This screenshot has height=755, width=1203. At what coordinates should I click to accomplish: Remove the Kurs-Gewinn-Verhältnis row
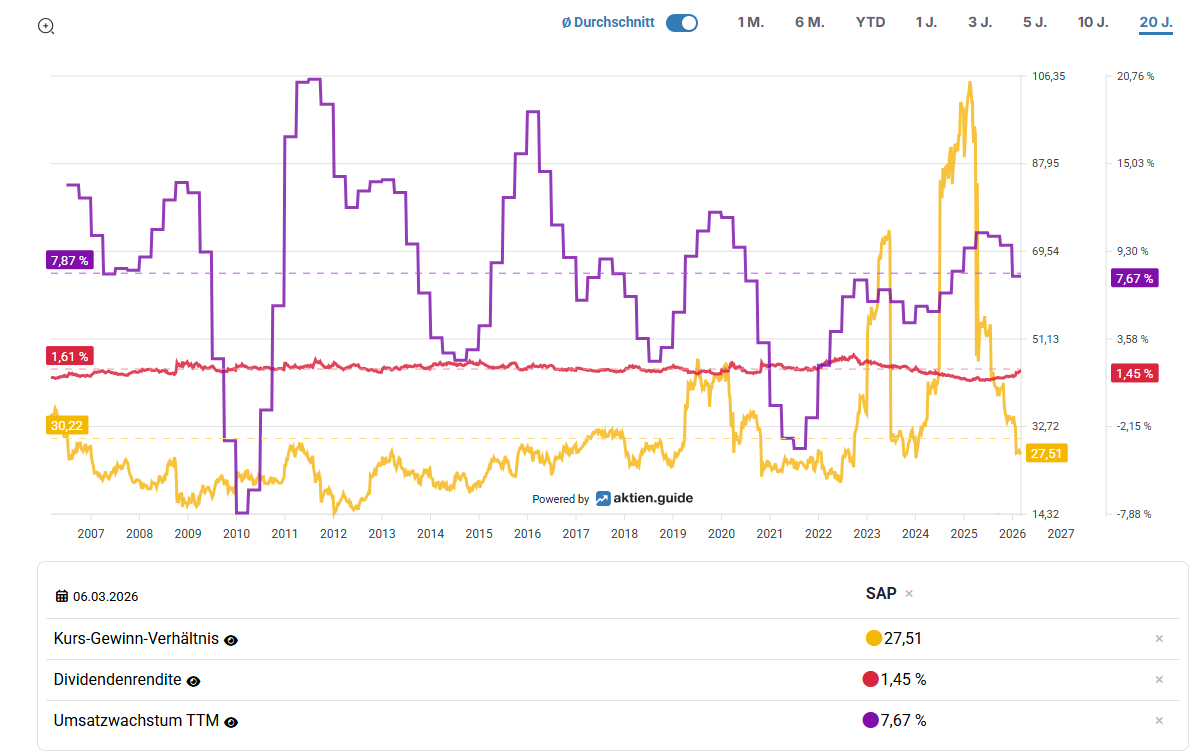click(x=1159, y=639)
